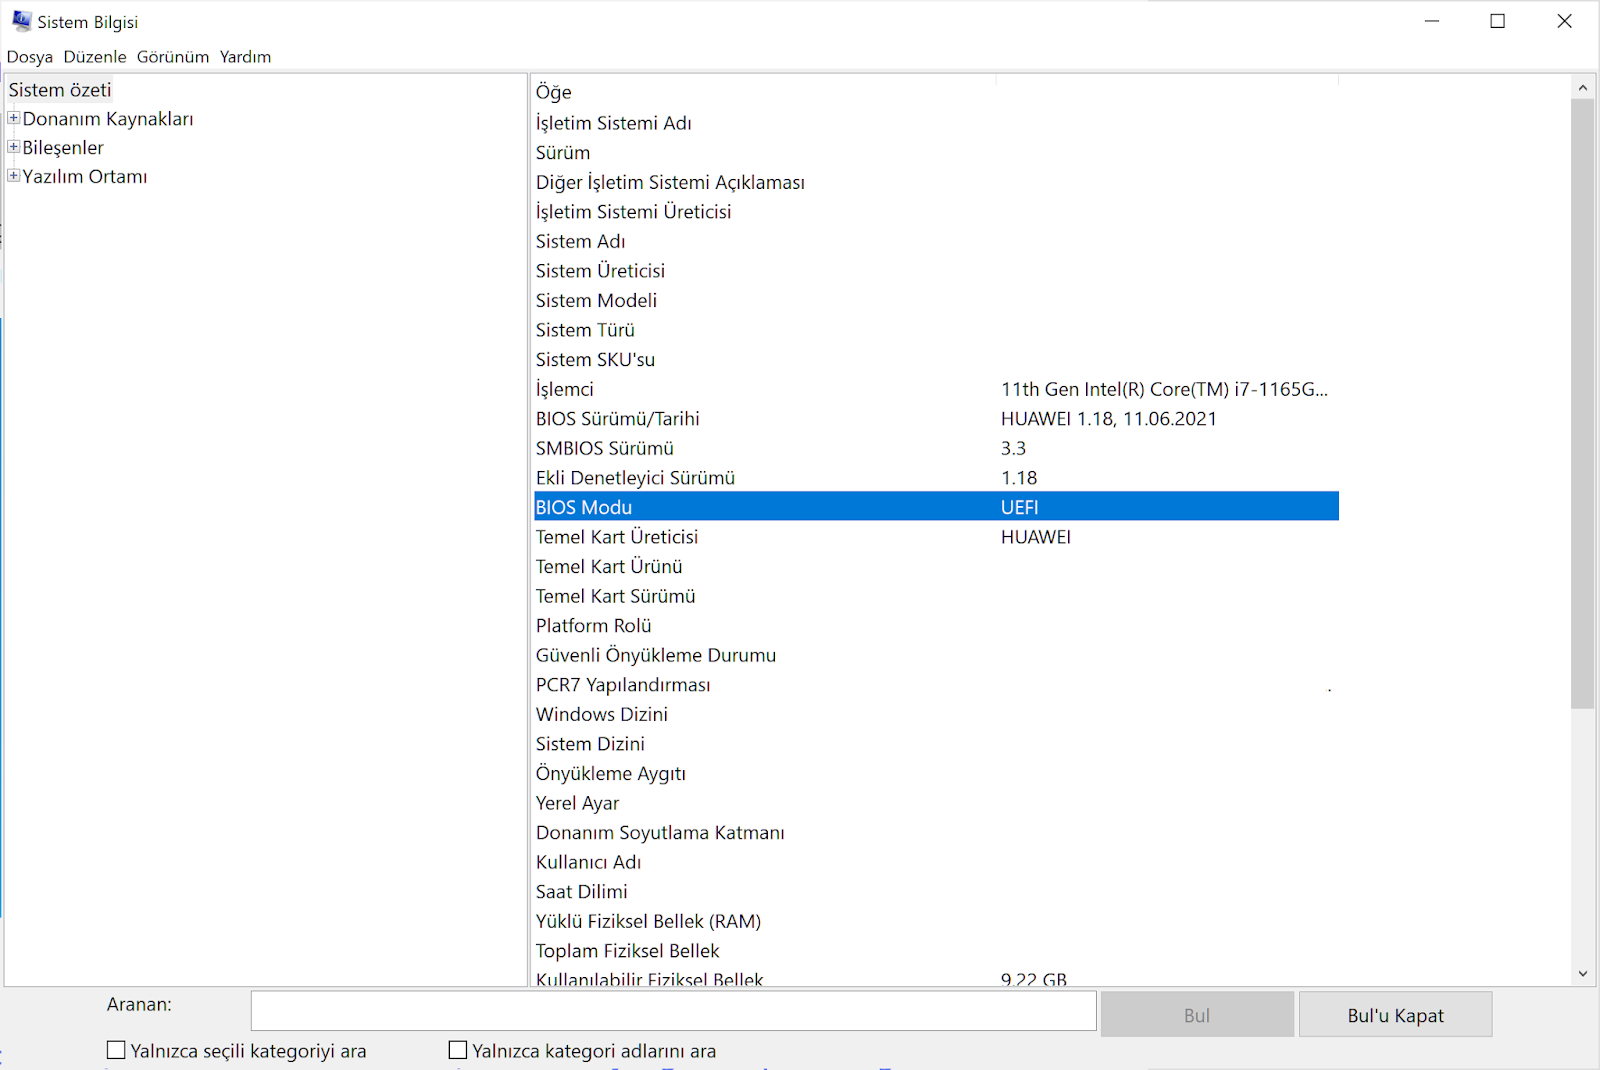The width and height of the screenshot is (1600, 1070).
Task: Click the scrollbar down arrow
Action: pos(1582,973)
